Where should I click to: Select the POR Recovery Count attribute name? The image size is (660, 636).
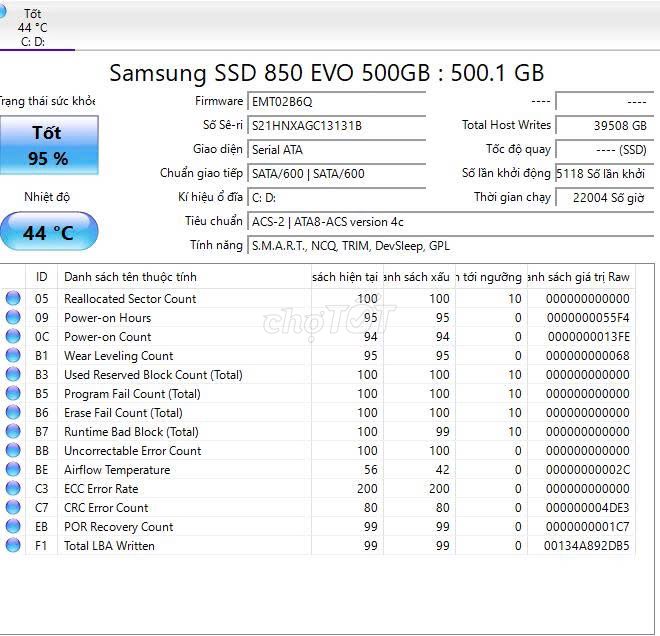click(118, 527)
